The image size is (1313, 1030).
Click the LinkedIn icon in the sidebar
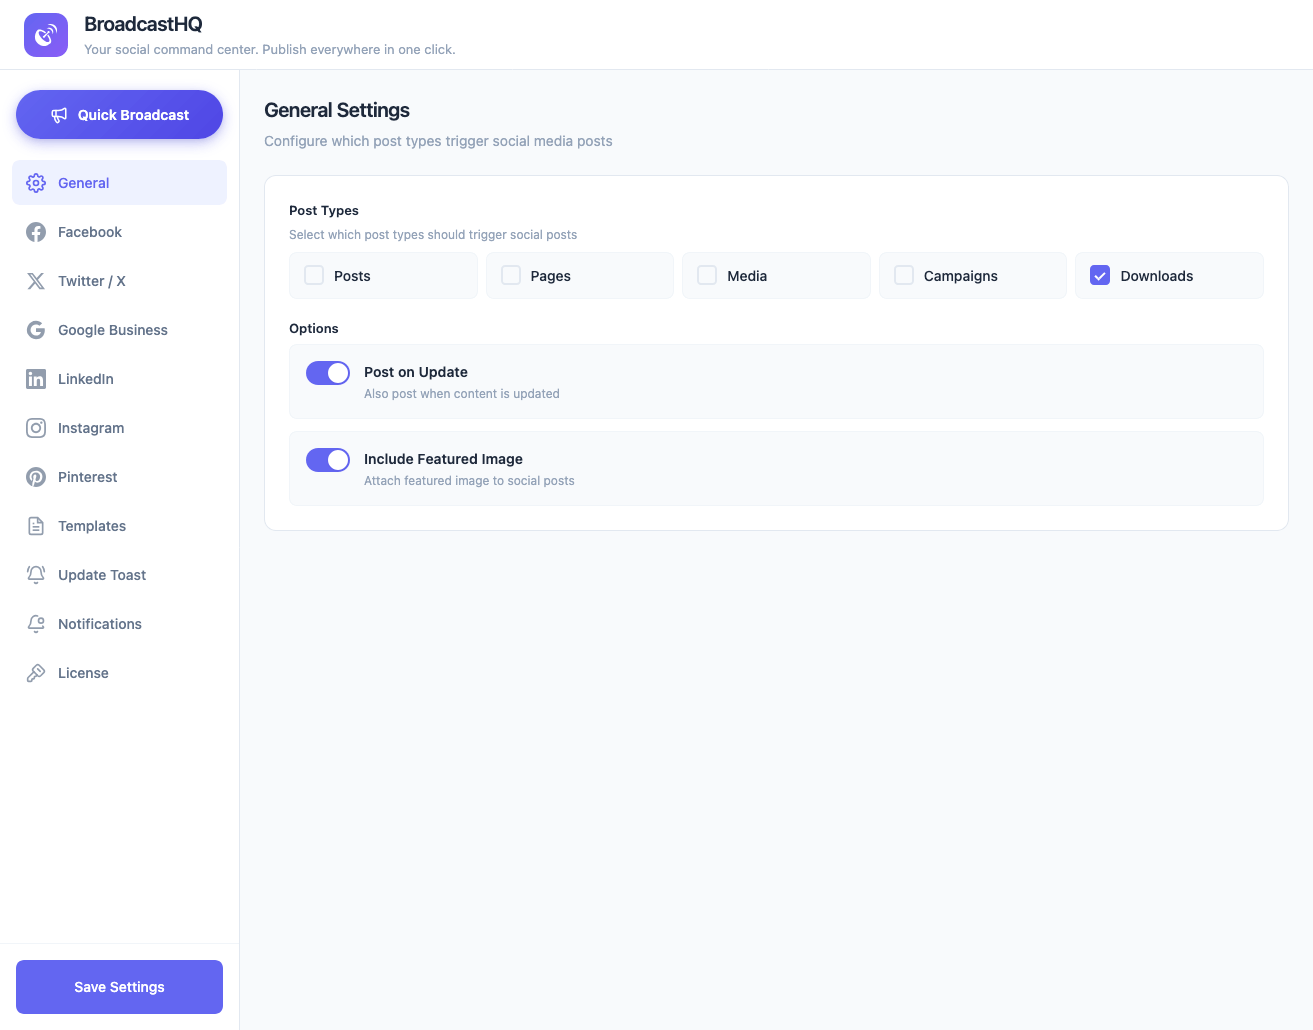pyautogui.click(x=36, y=379)
